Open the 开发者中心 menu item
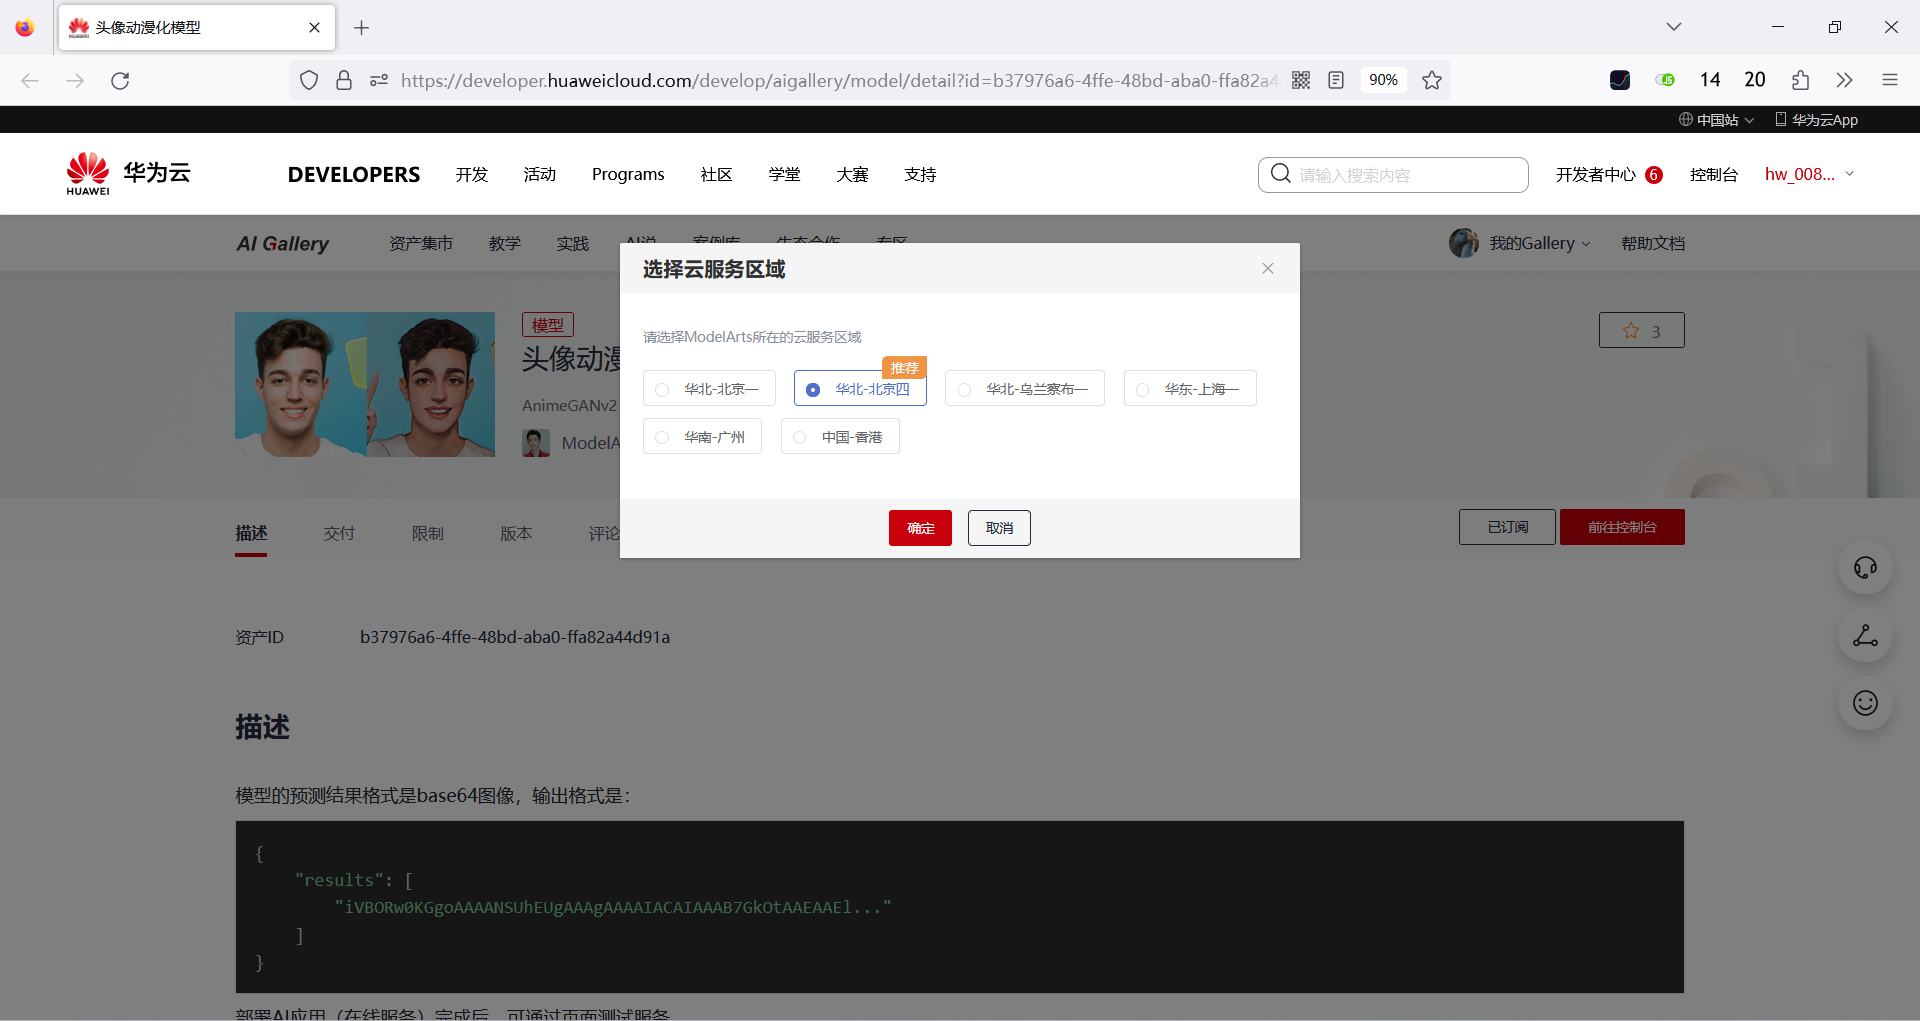Image resolution: width=1920 pixels, height=1021 pixels. (1597, 174)
